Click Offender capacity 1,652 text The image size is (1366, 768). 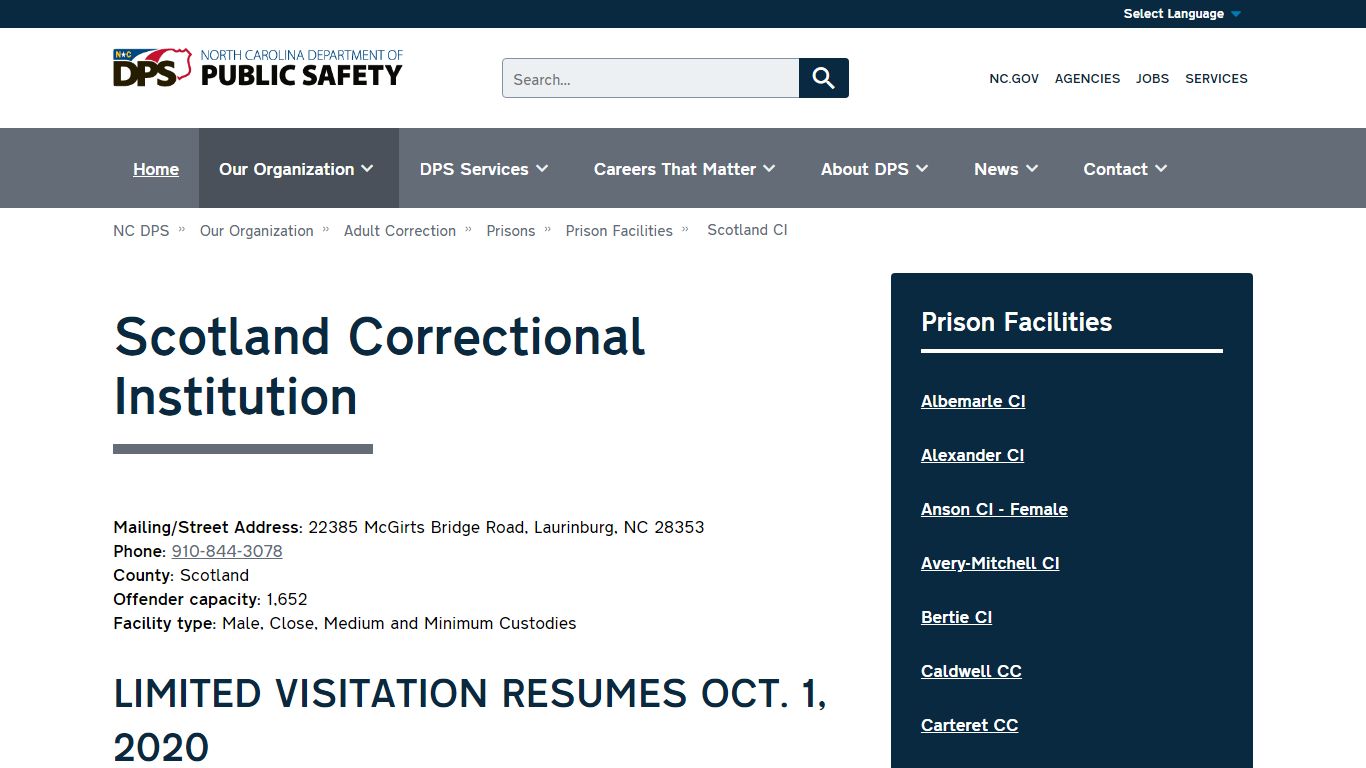pos(210,599)
